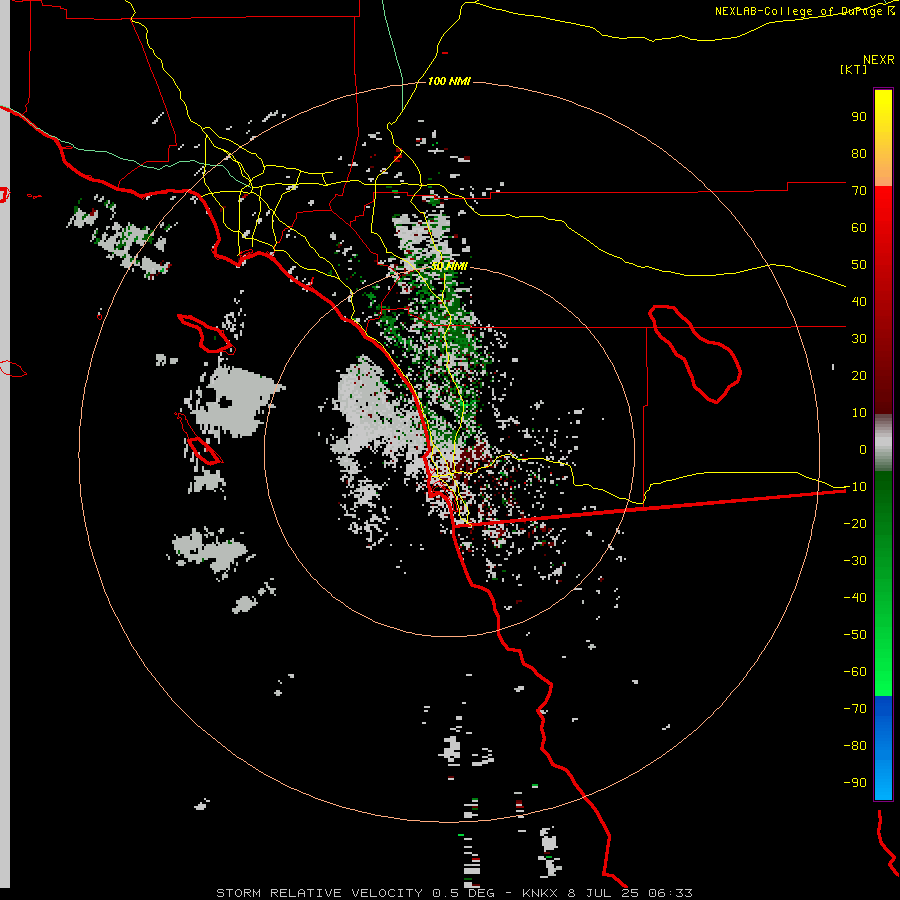Image resolution: width=900 pixels, height=900 pixels.
Task: Click the 40 value on the velocity scale
Action: [859, 301]
